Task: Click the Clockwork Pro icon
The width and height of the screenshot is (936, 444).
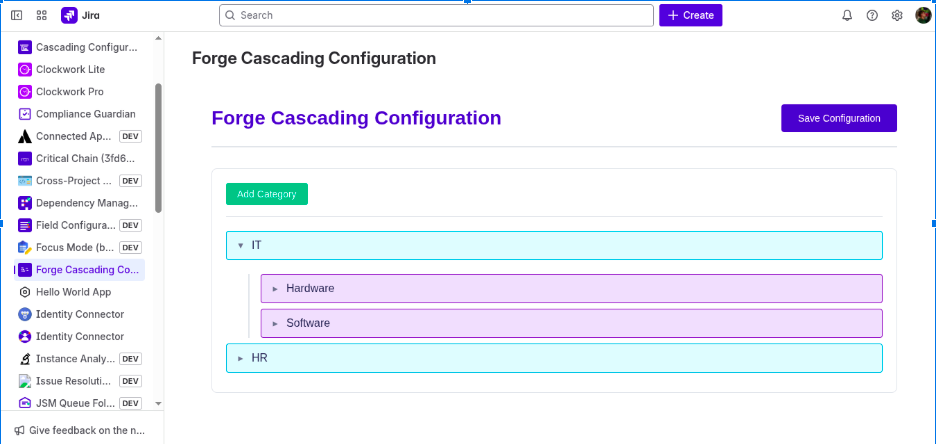Action: coord(24,92)
